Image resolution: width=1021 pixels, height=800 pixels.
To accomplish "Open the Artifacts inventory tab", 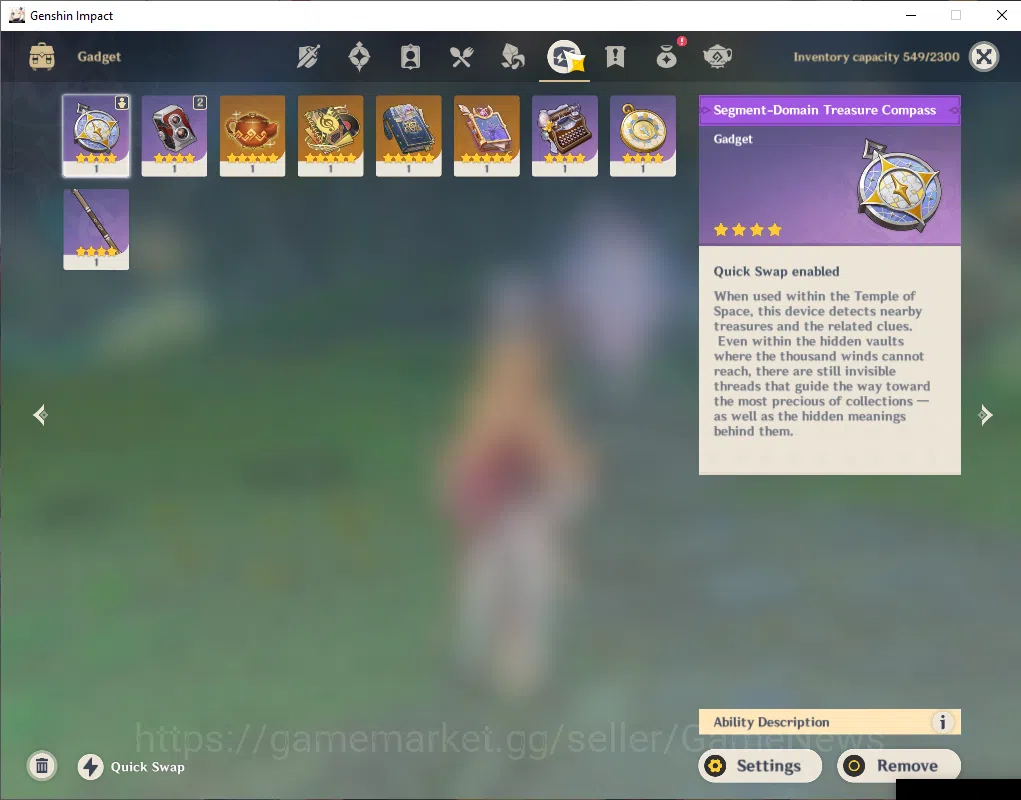I will (359, 57).
